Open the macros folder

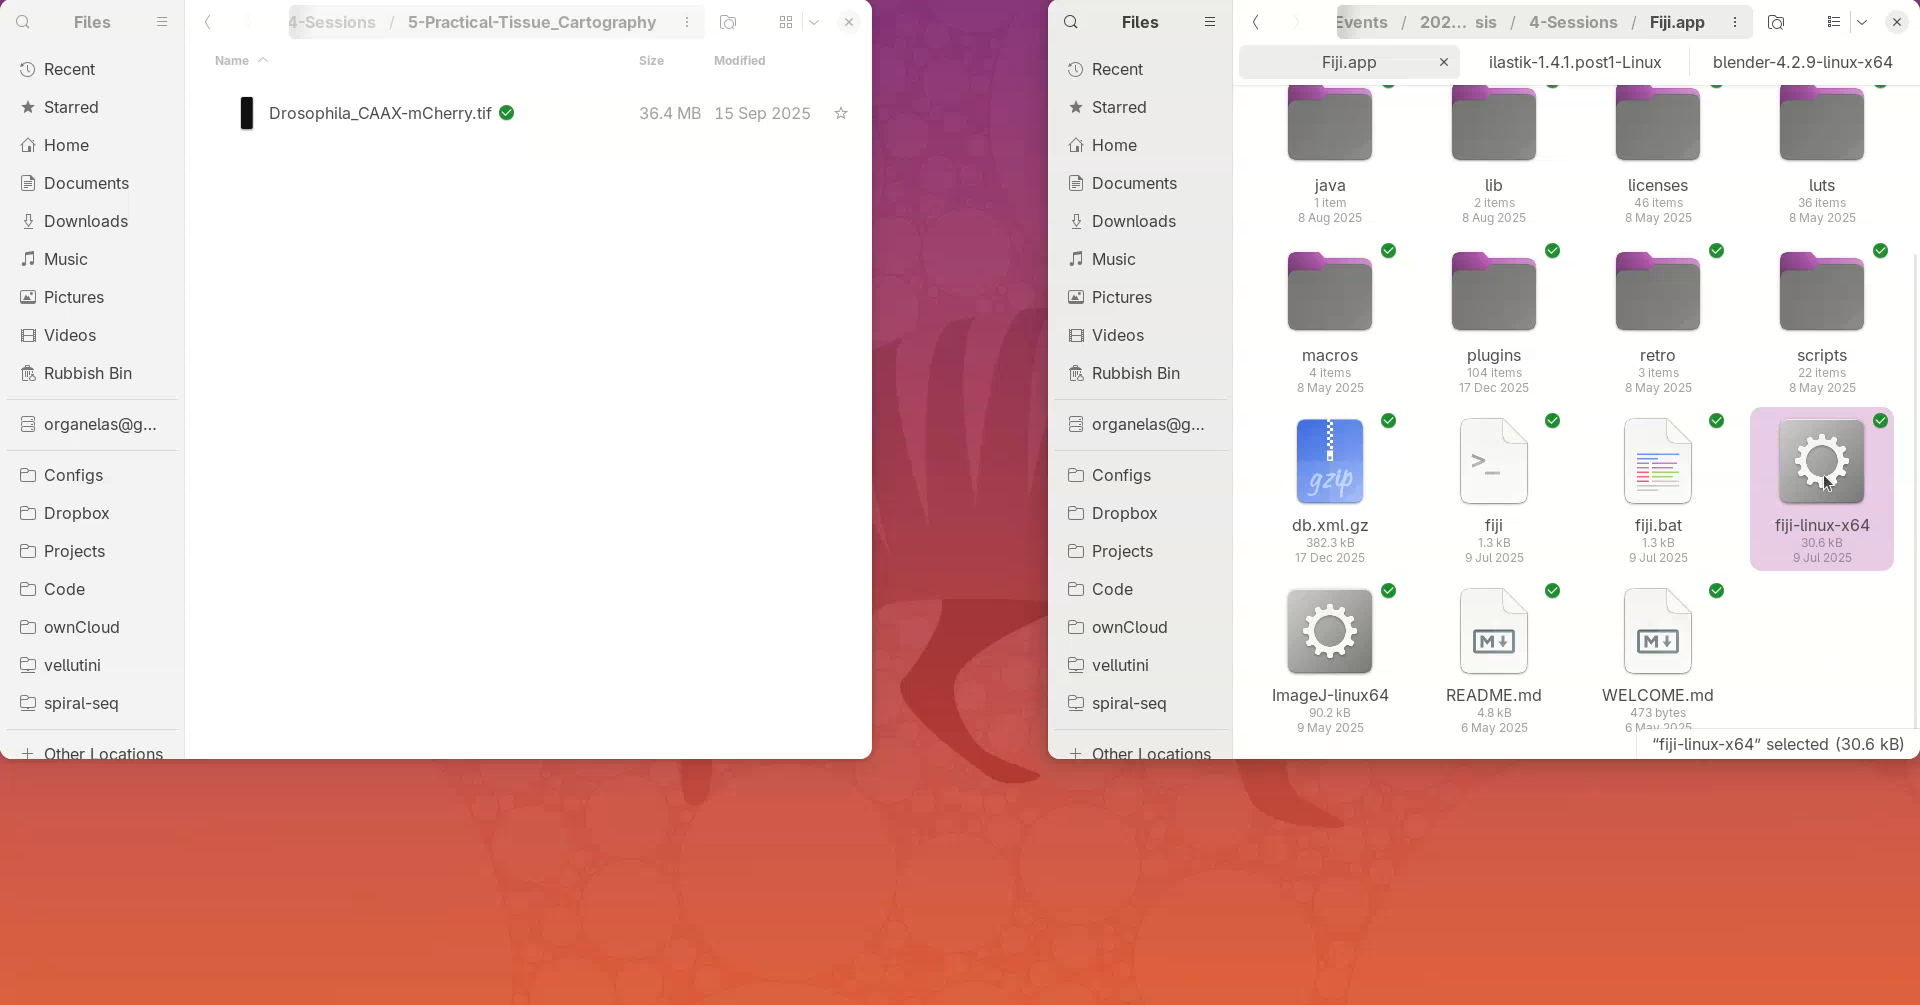point(1329,293)
